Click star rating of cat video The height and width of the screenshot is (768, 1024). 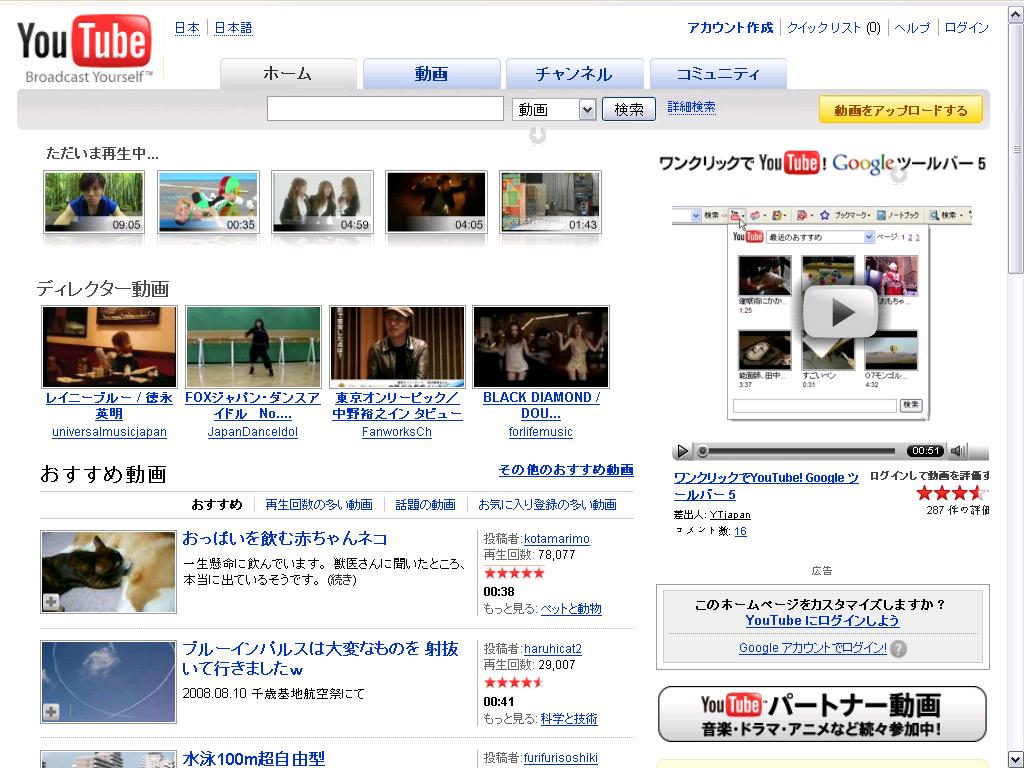(x=514, y=573)
